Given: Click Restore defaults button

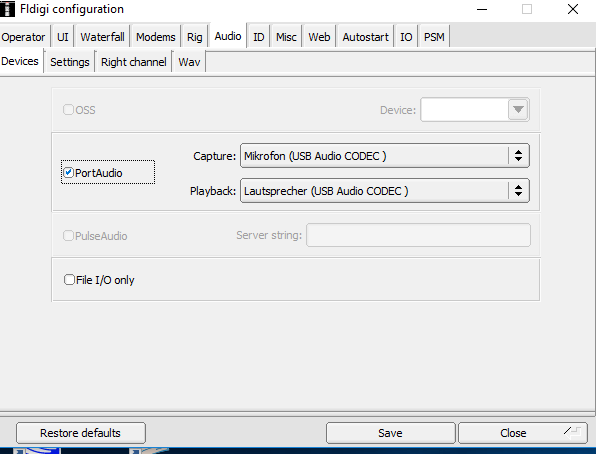Looking at the screenshot, I should (81, 433).
